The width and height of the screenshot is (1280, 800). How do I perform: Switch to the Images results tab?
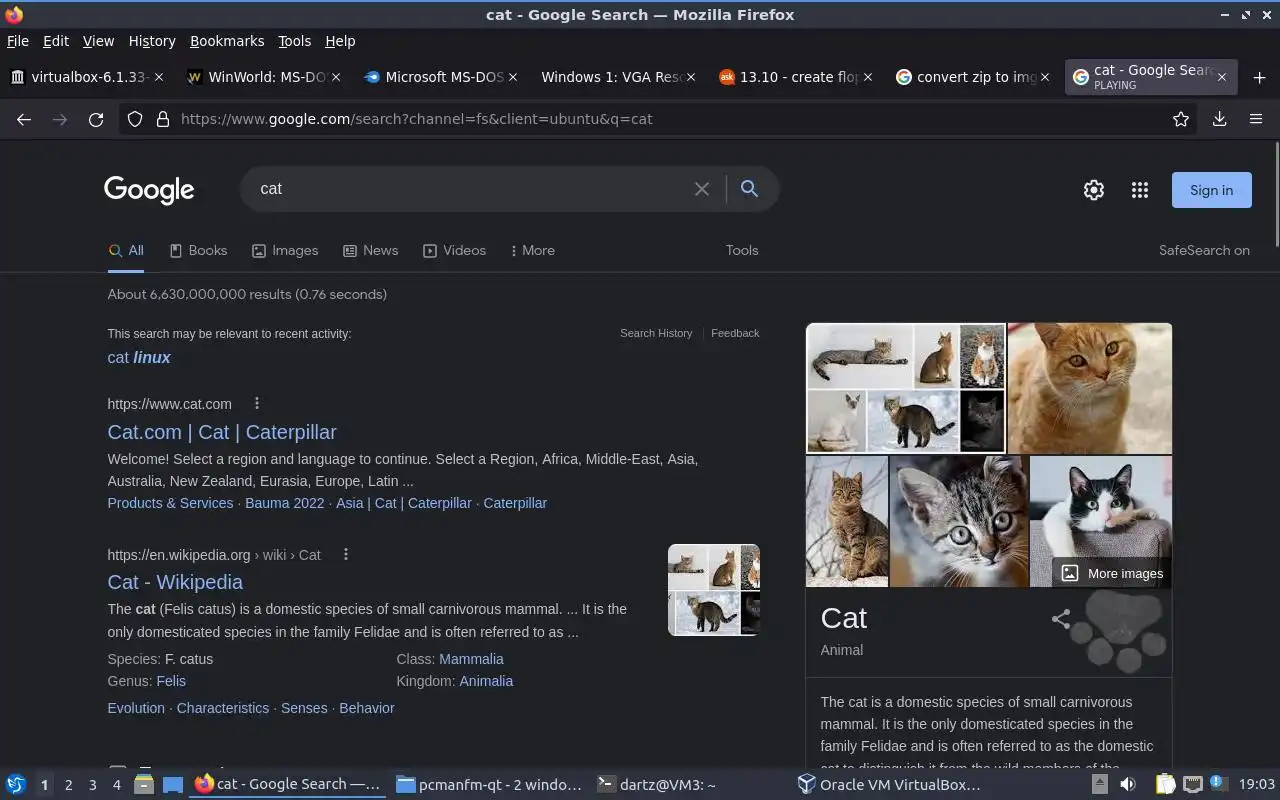pos(285,251)
